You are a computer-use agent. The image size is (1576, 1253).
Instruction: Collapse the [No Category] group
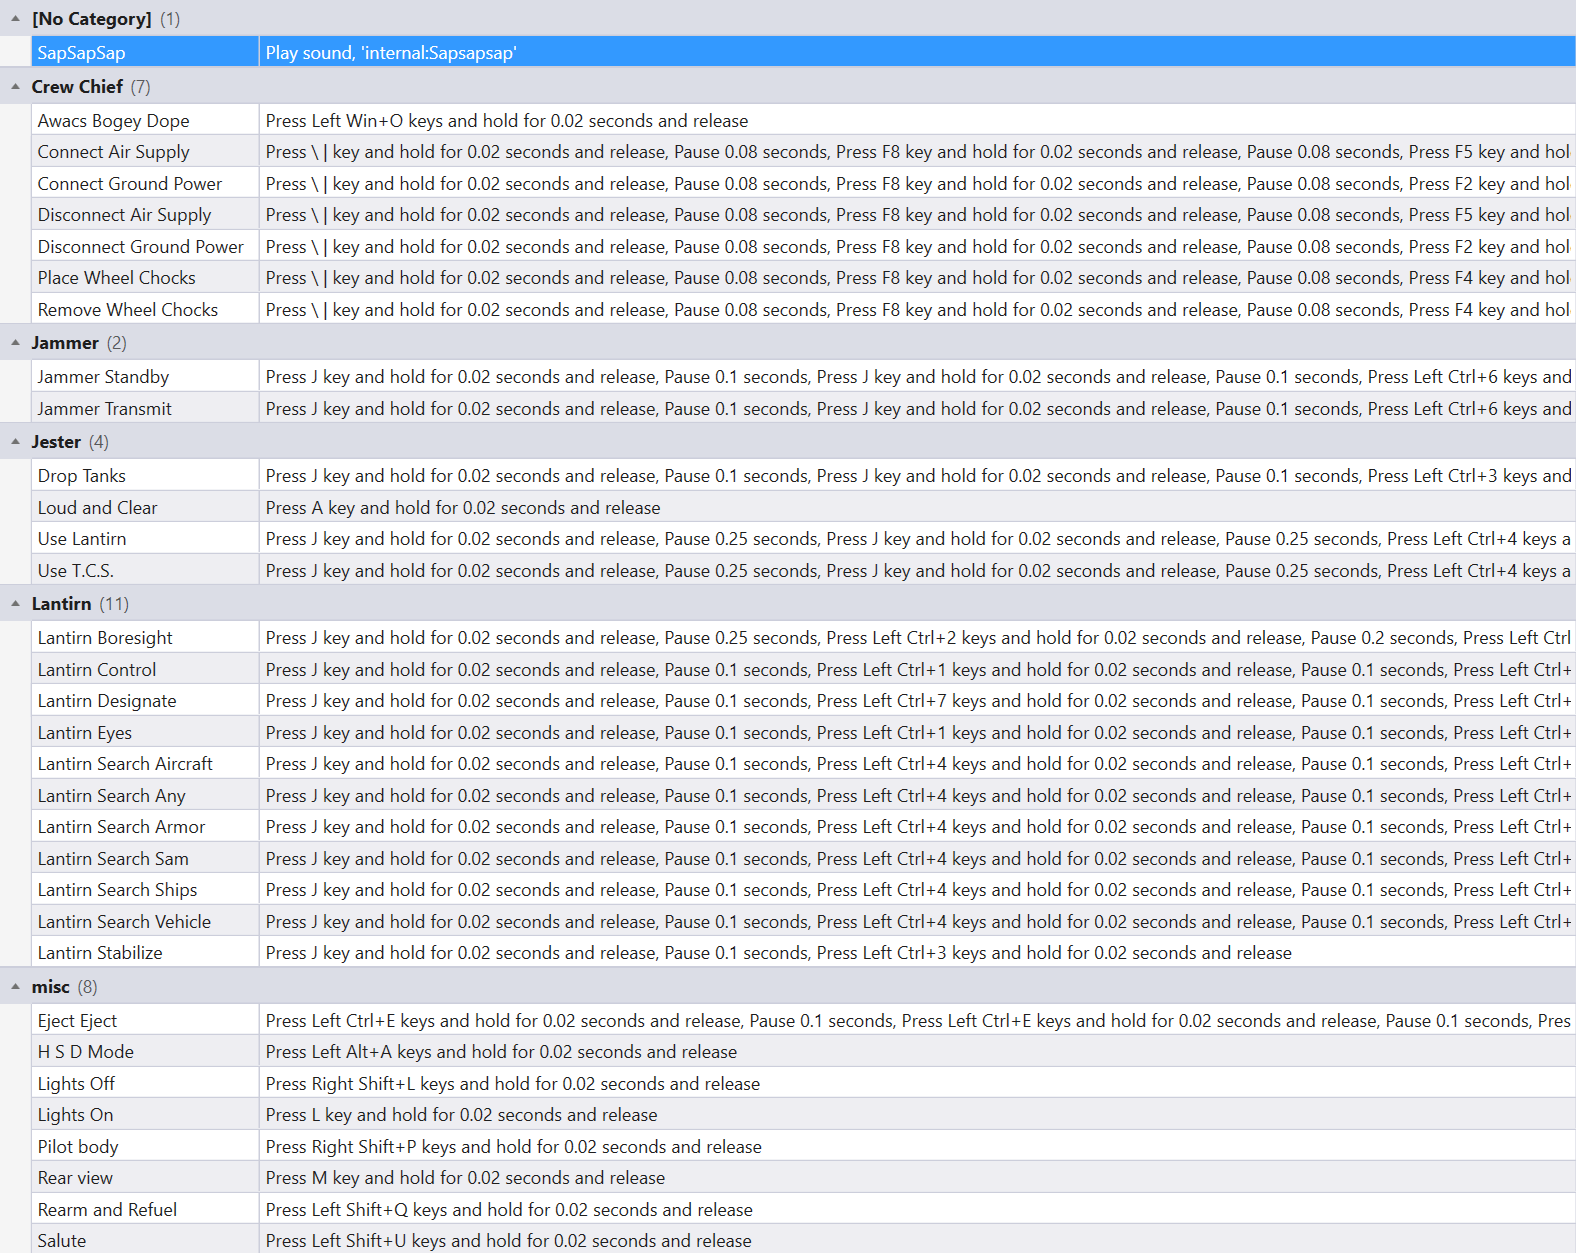click(x=15, y=18)
